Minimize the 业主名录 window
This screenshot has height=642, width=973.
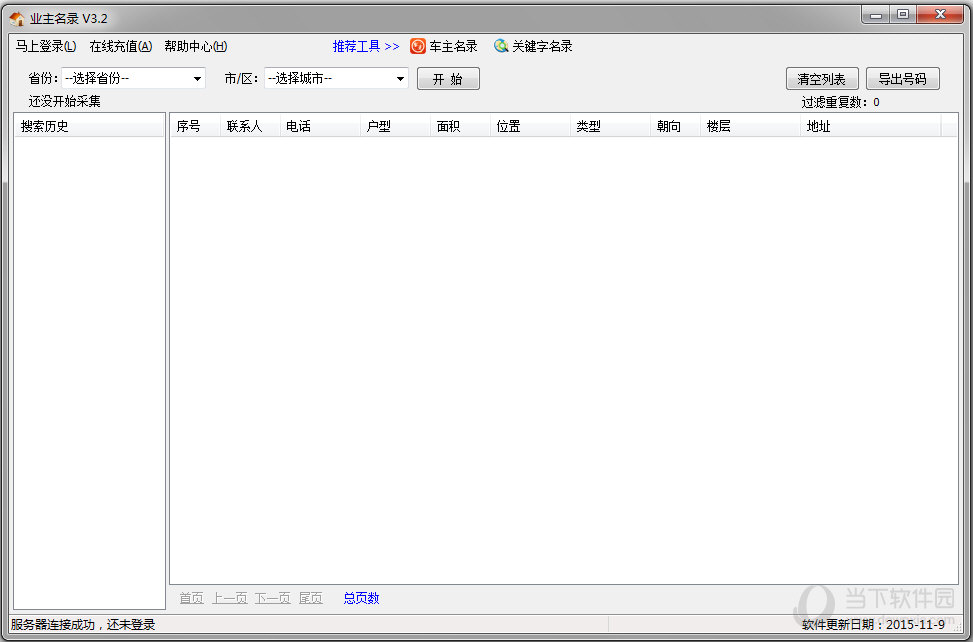(876, 14)
